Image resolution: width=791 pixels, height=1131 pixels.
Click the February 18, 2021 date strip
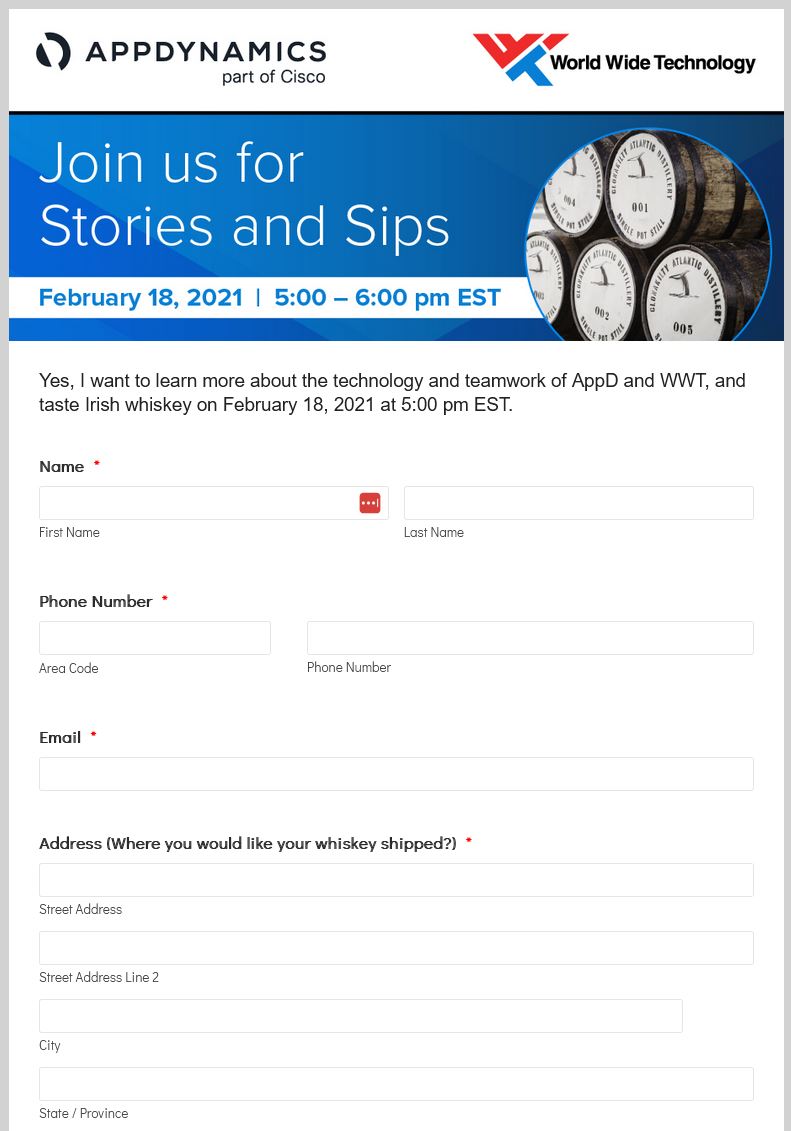coord(269,298)
